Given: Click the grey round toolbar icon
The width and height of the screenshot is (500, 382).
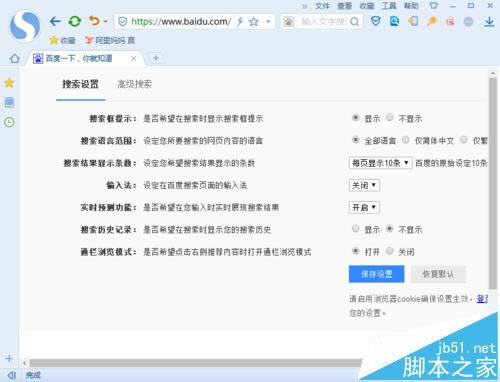Looking at the screenshot, I should pyautogui.click(x=469, y=22).
